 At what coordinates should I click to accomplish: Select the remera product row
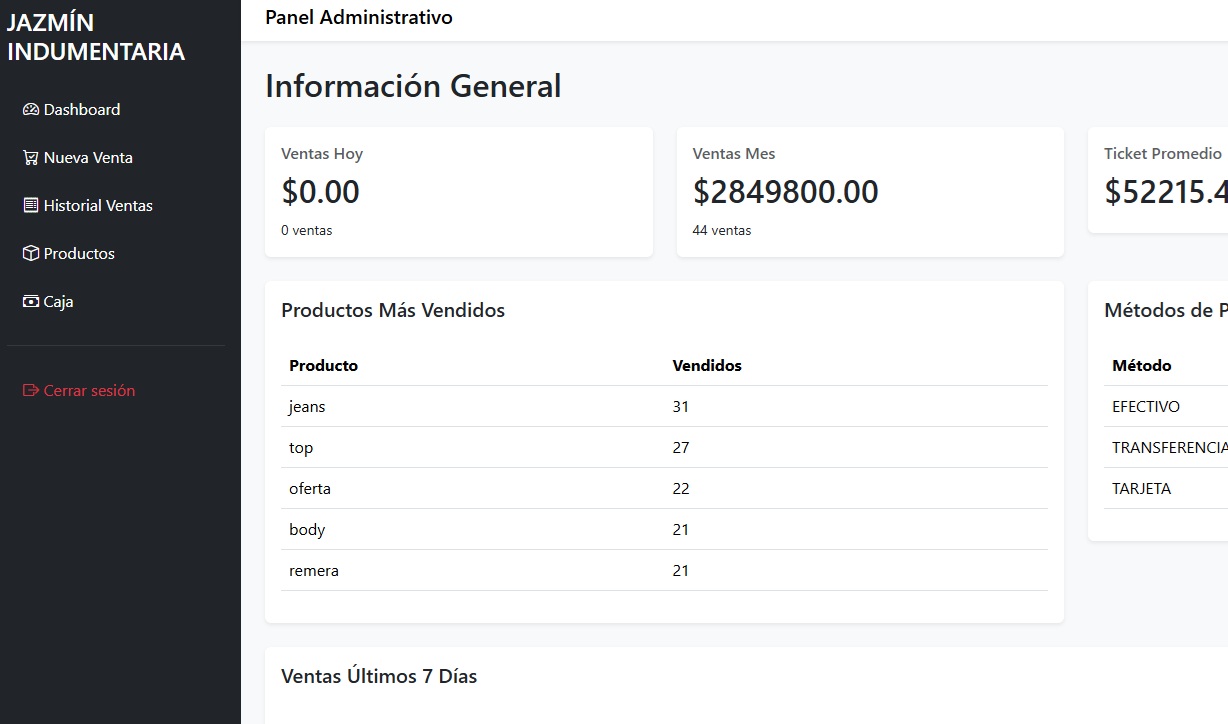pyautogui.click(x=664, y=571)
